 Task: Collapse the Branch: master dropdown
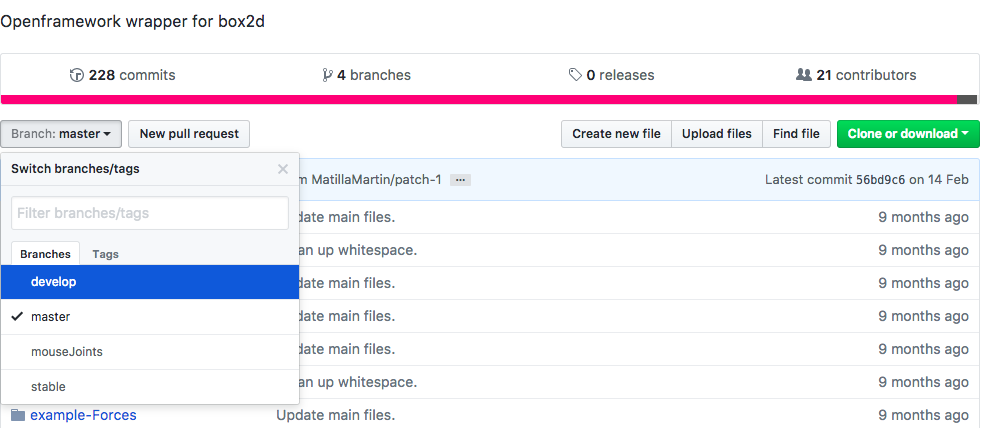61,134
